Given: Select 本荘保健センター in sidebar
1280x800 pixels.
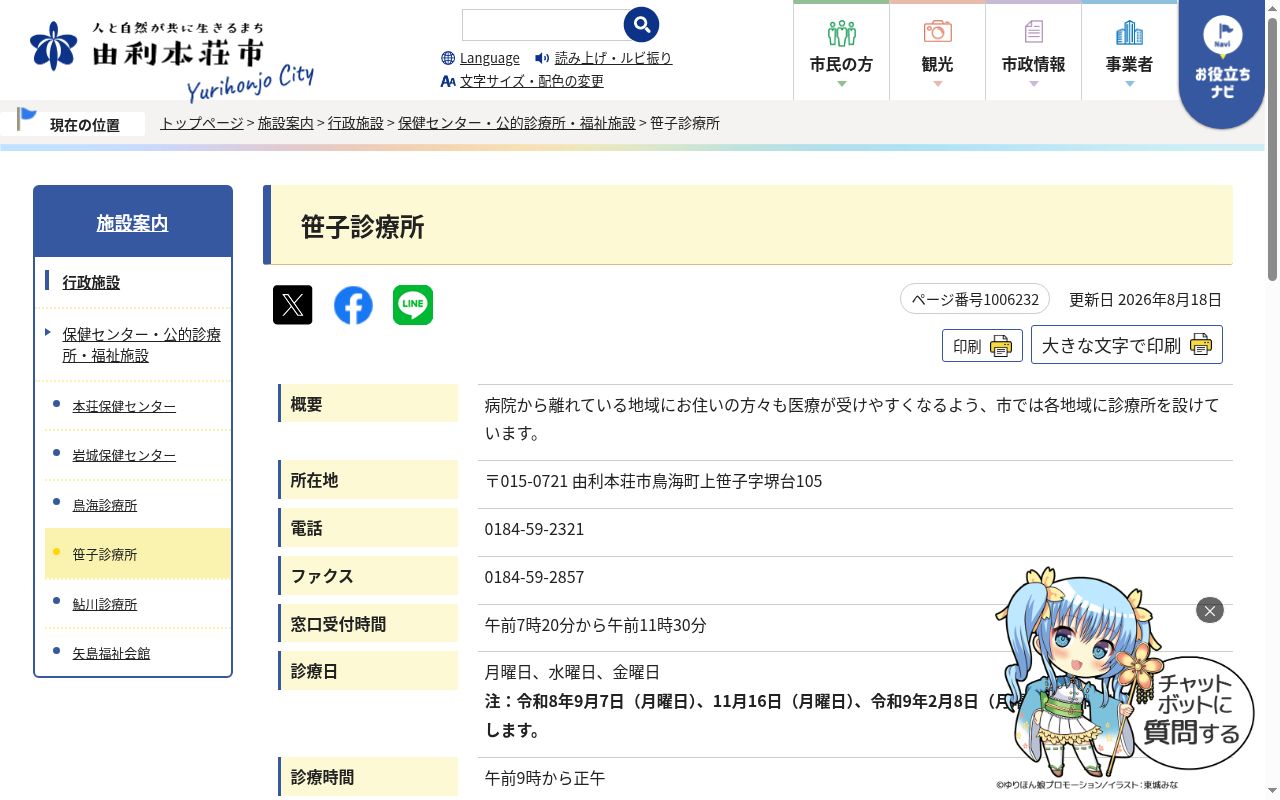Looking at the screenshot, I should [x=124, y=406].
